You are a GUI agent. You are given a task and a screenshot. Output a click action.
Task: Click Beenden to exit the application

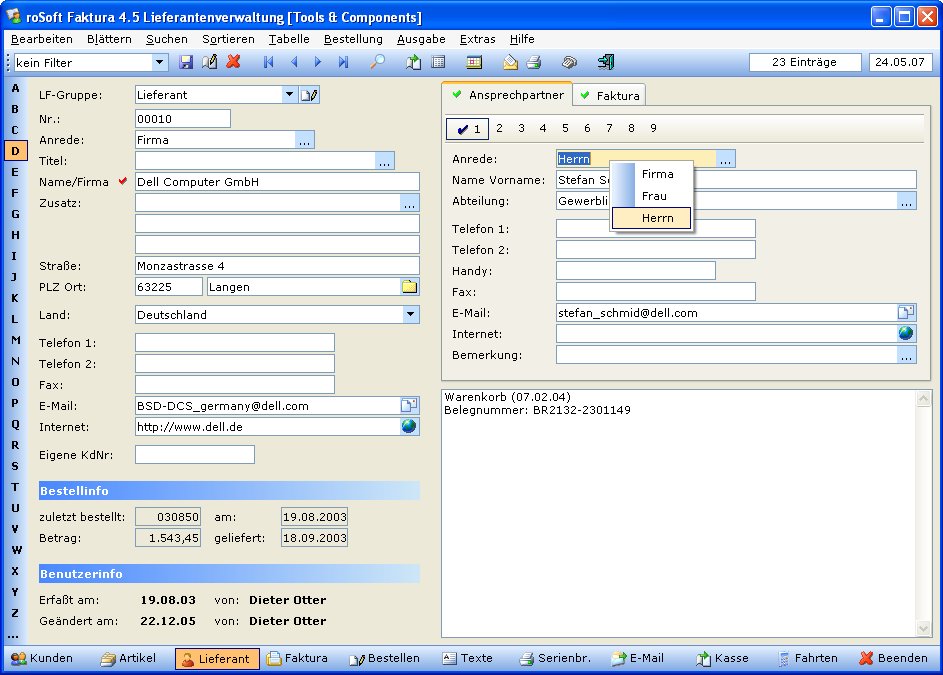point(893,659)
